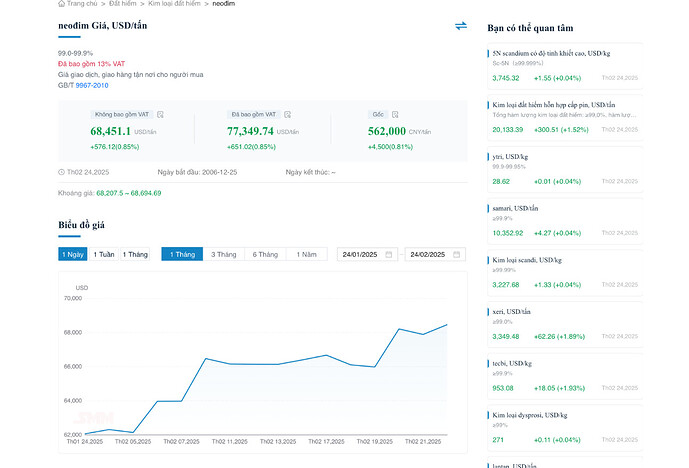Viewport: 689px width, 468px height.
Task: Click the home icon in the breadcrumb
Action: (x=62, y=5)
